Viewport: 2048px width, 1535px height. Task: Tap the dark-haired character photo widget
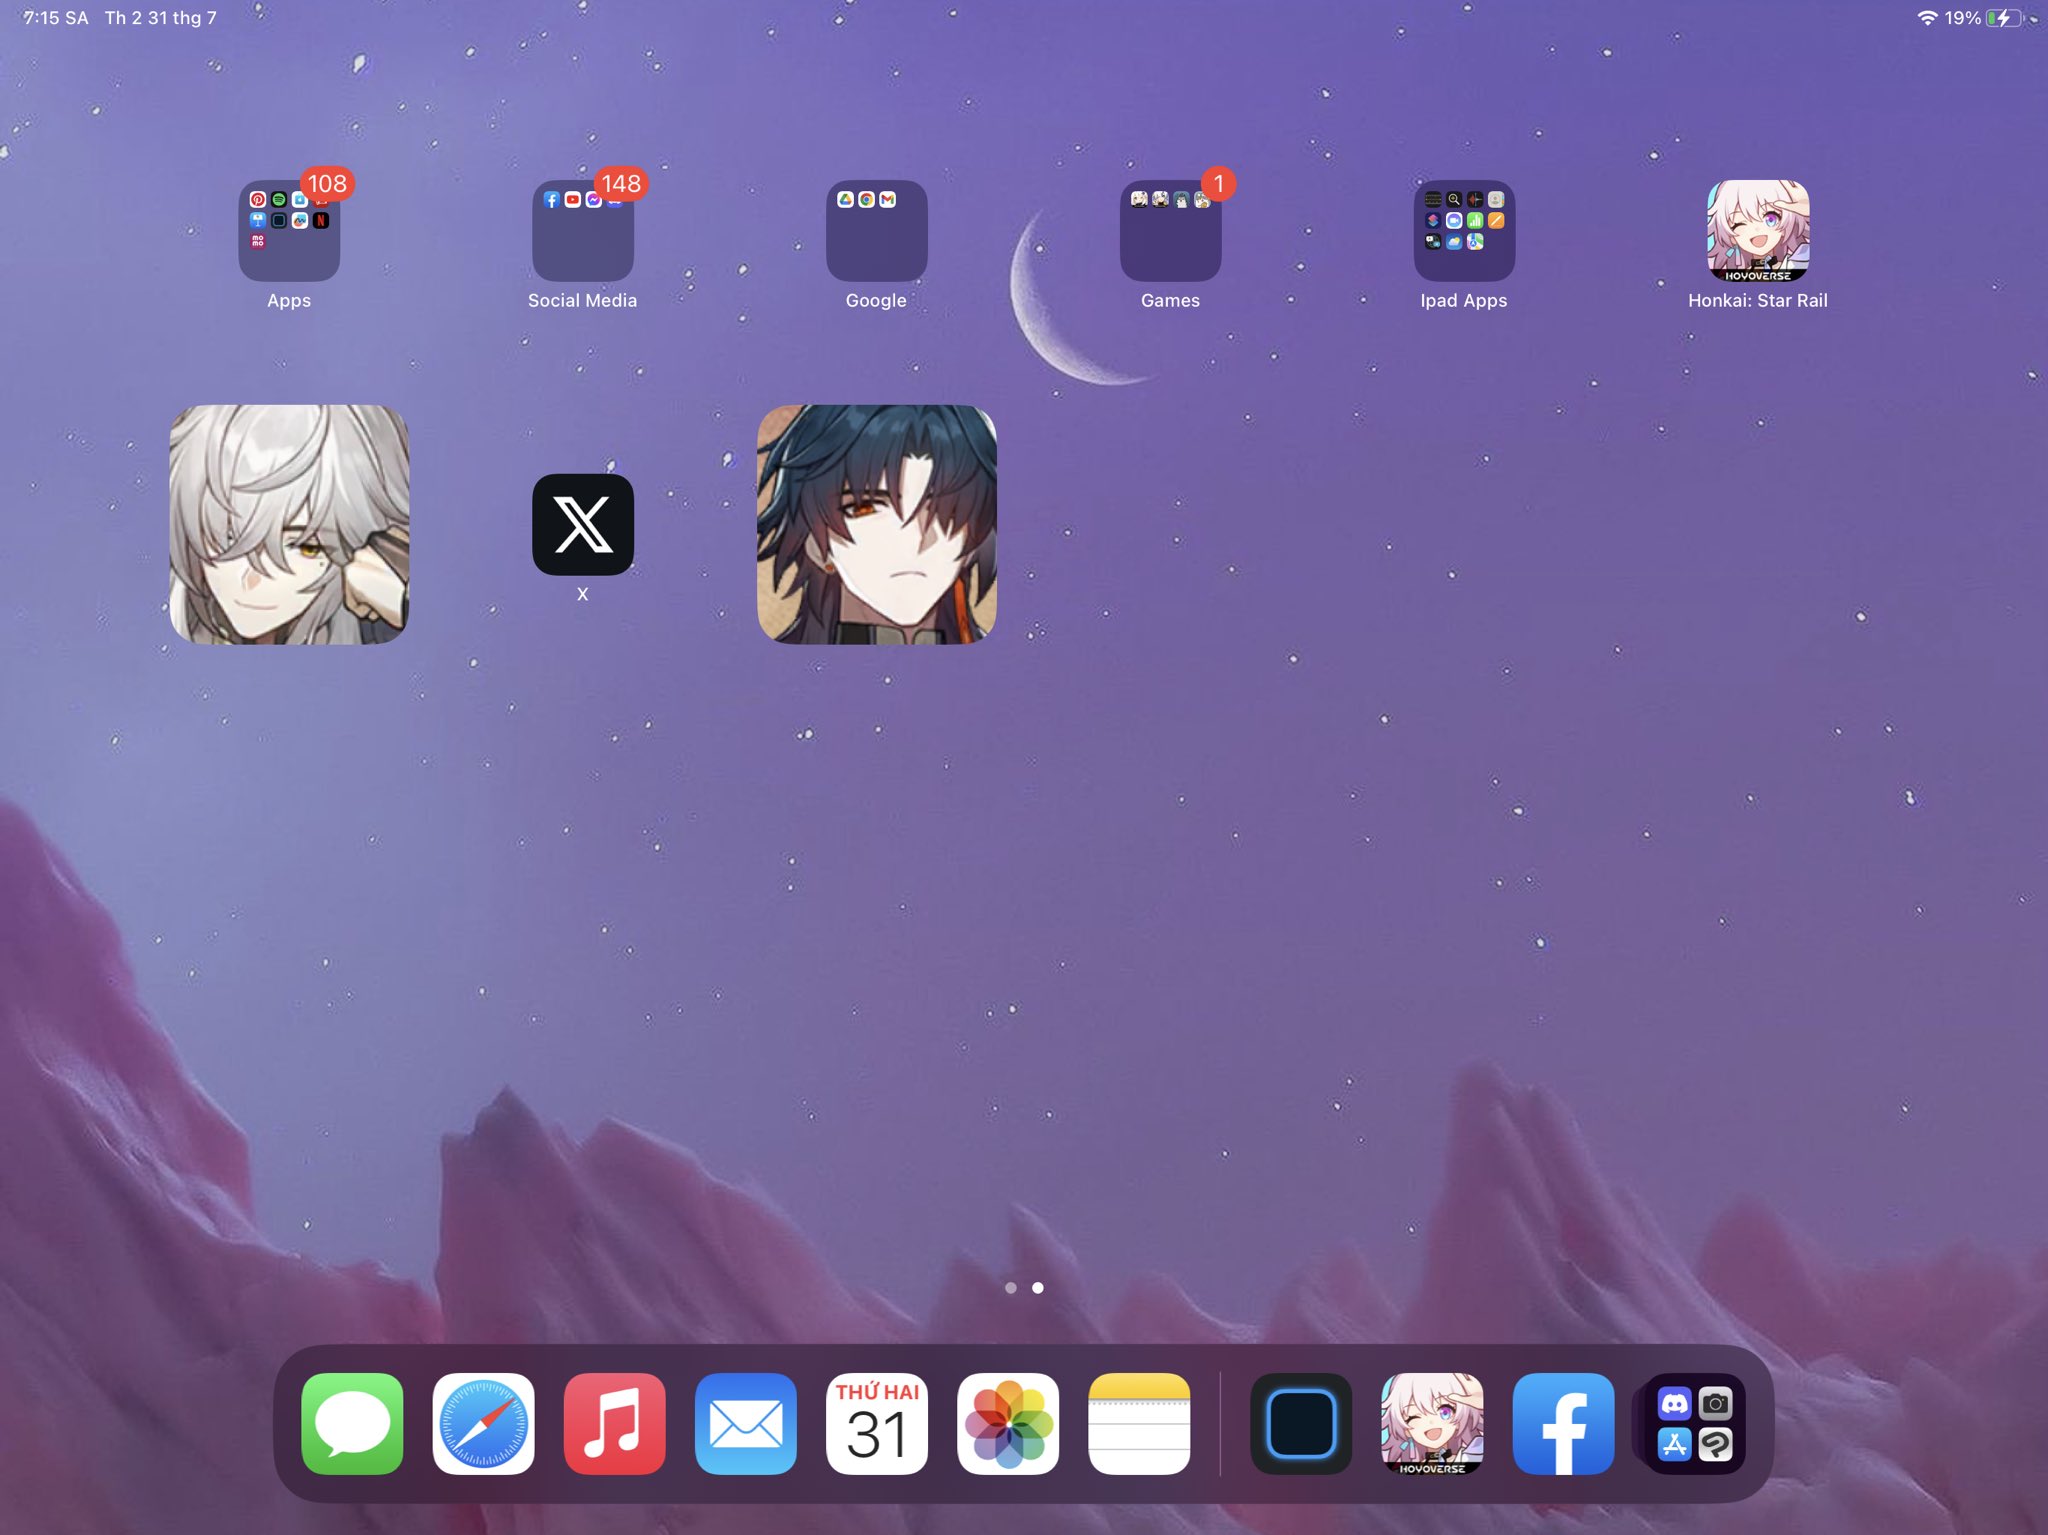click(876, 524)
